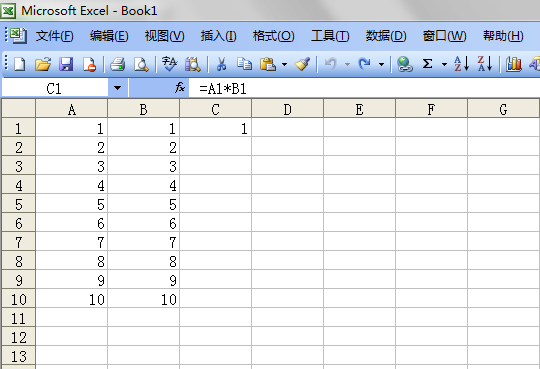Insert Hyperlink using globe icon
Viewport: 540px width, 369px height.
point(404,64)
